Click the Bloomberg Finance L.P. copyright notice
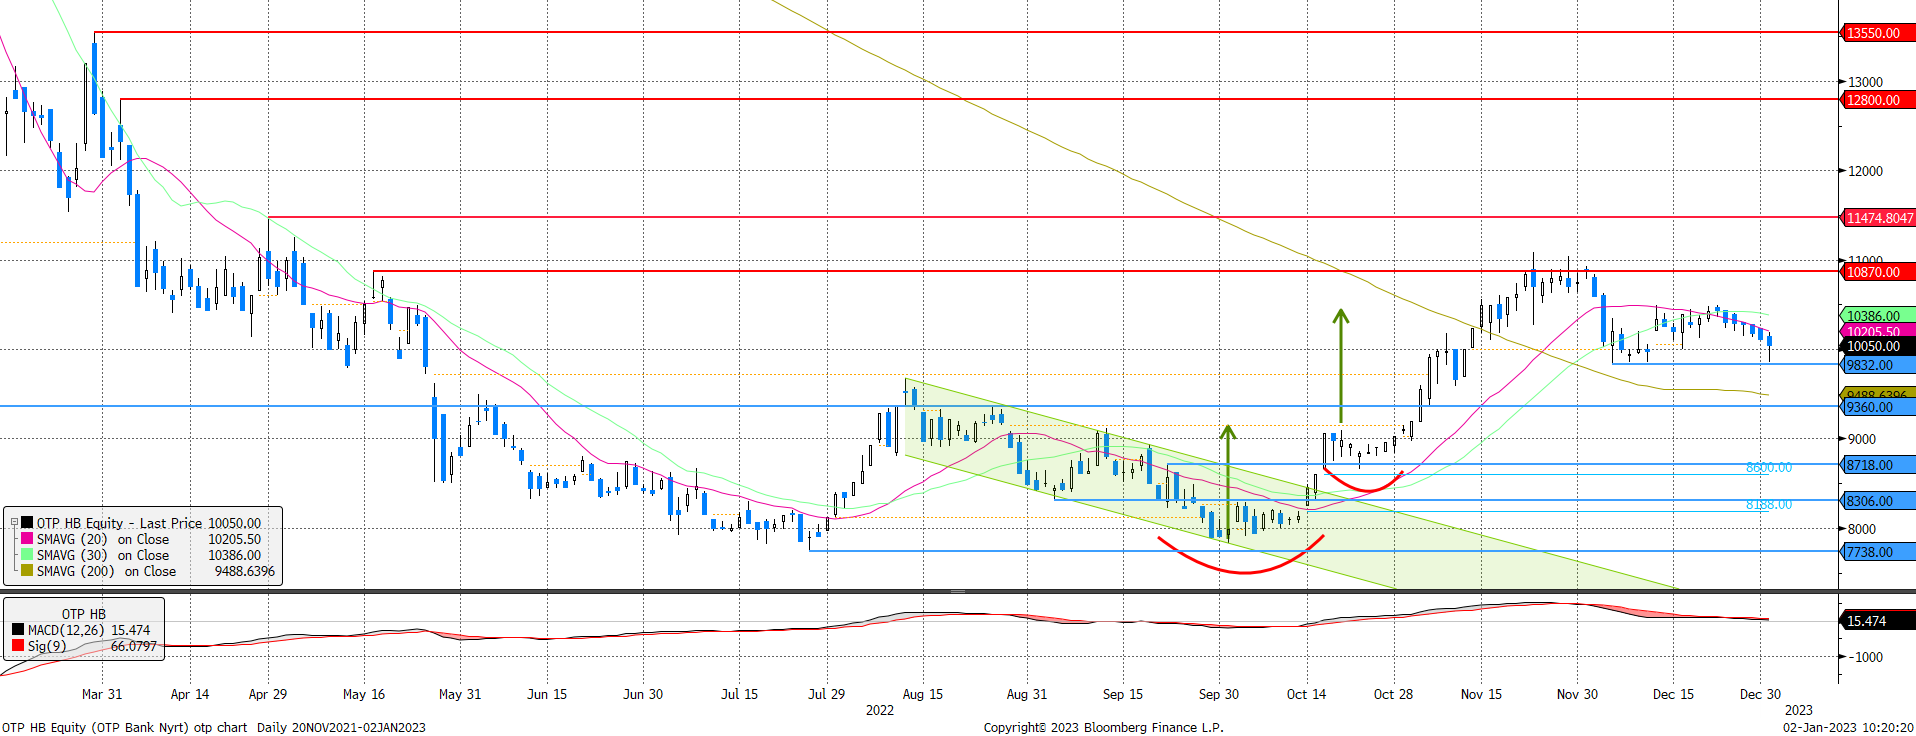The width and height of the screenshot is (1916, 736). tap(1103, 727)
